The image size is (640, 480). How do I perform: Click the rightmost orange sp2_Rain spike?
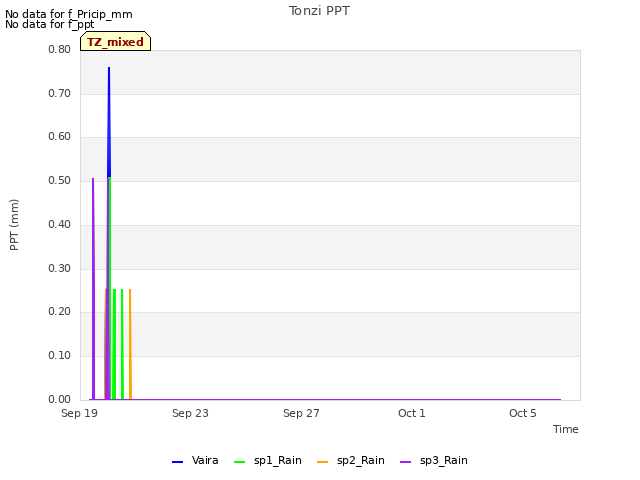[130, 344]
